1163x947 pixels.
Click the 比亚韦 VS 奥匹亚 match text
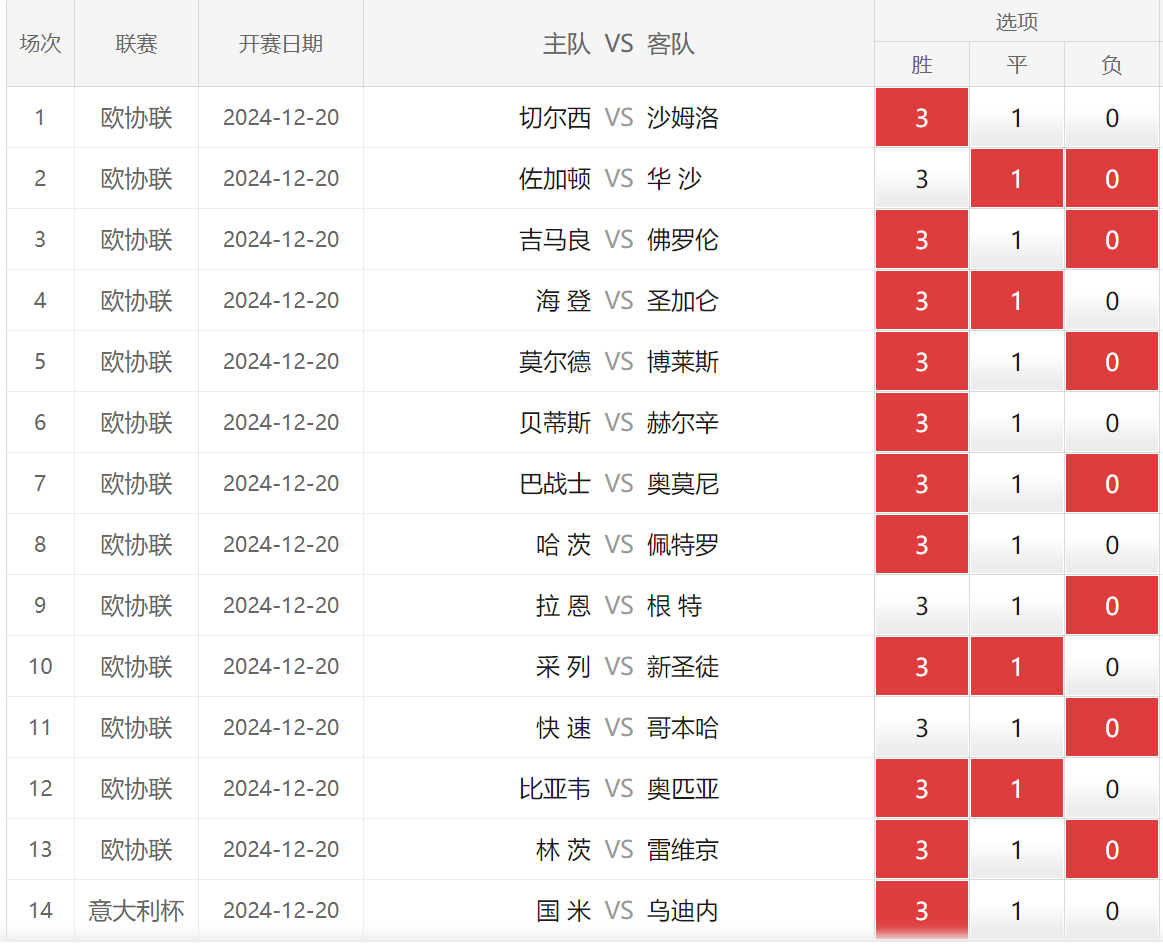pyautogui.click(x=619, y=788)
